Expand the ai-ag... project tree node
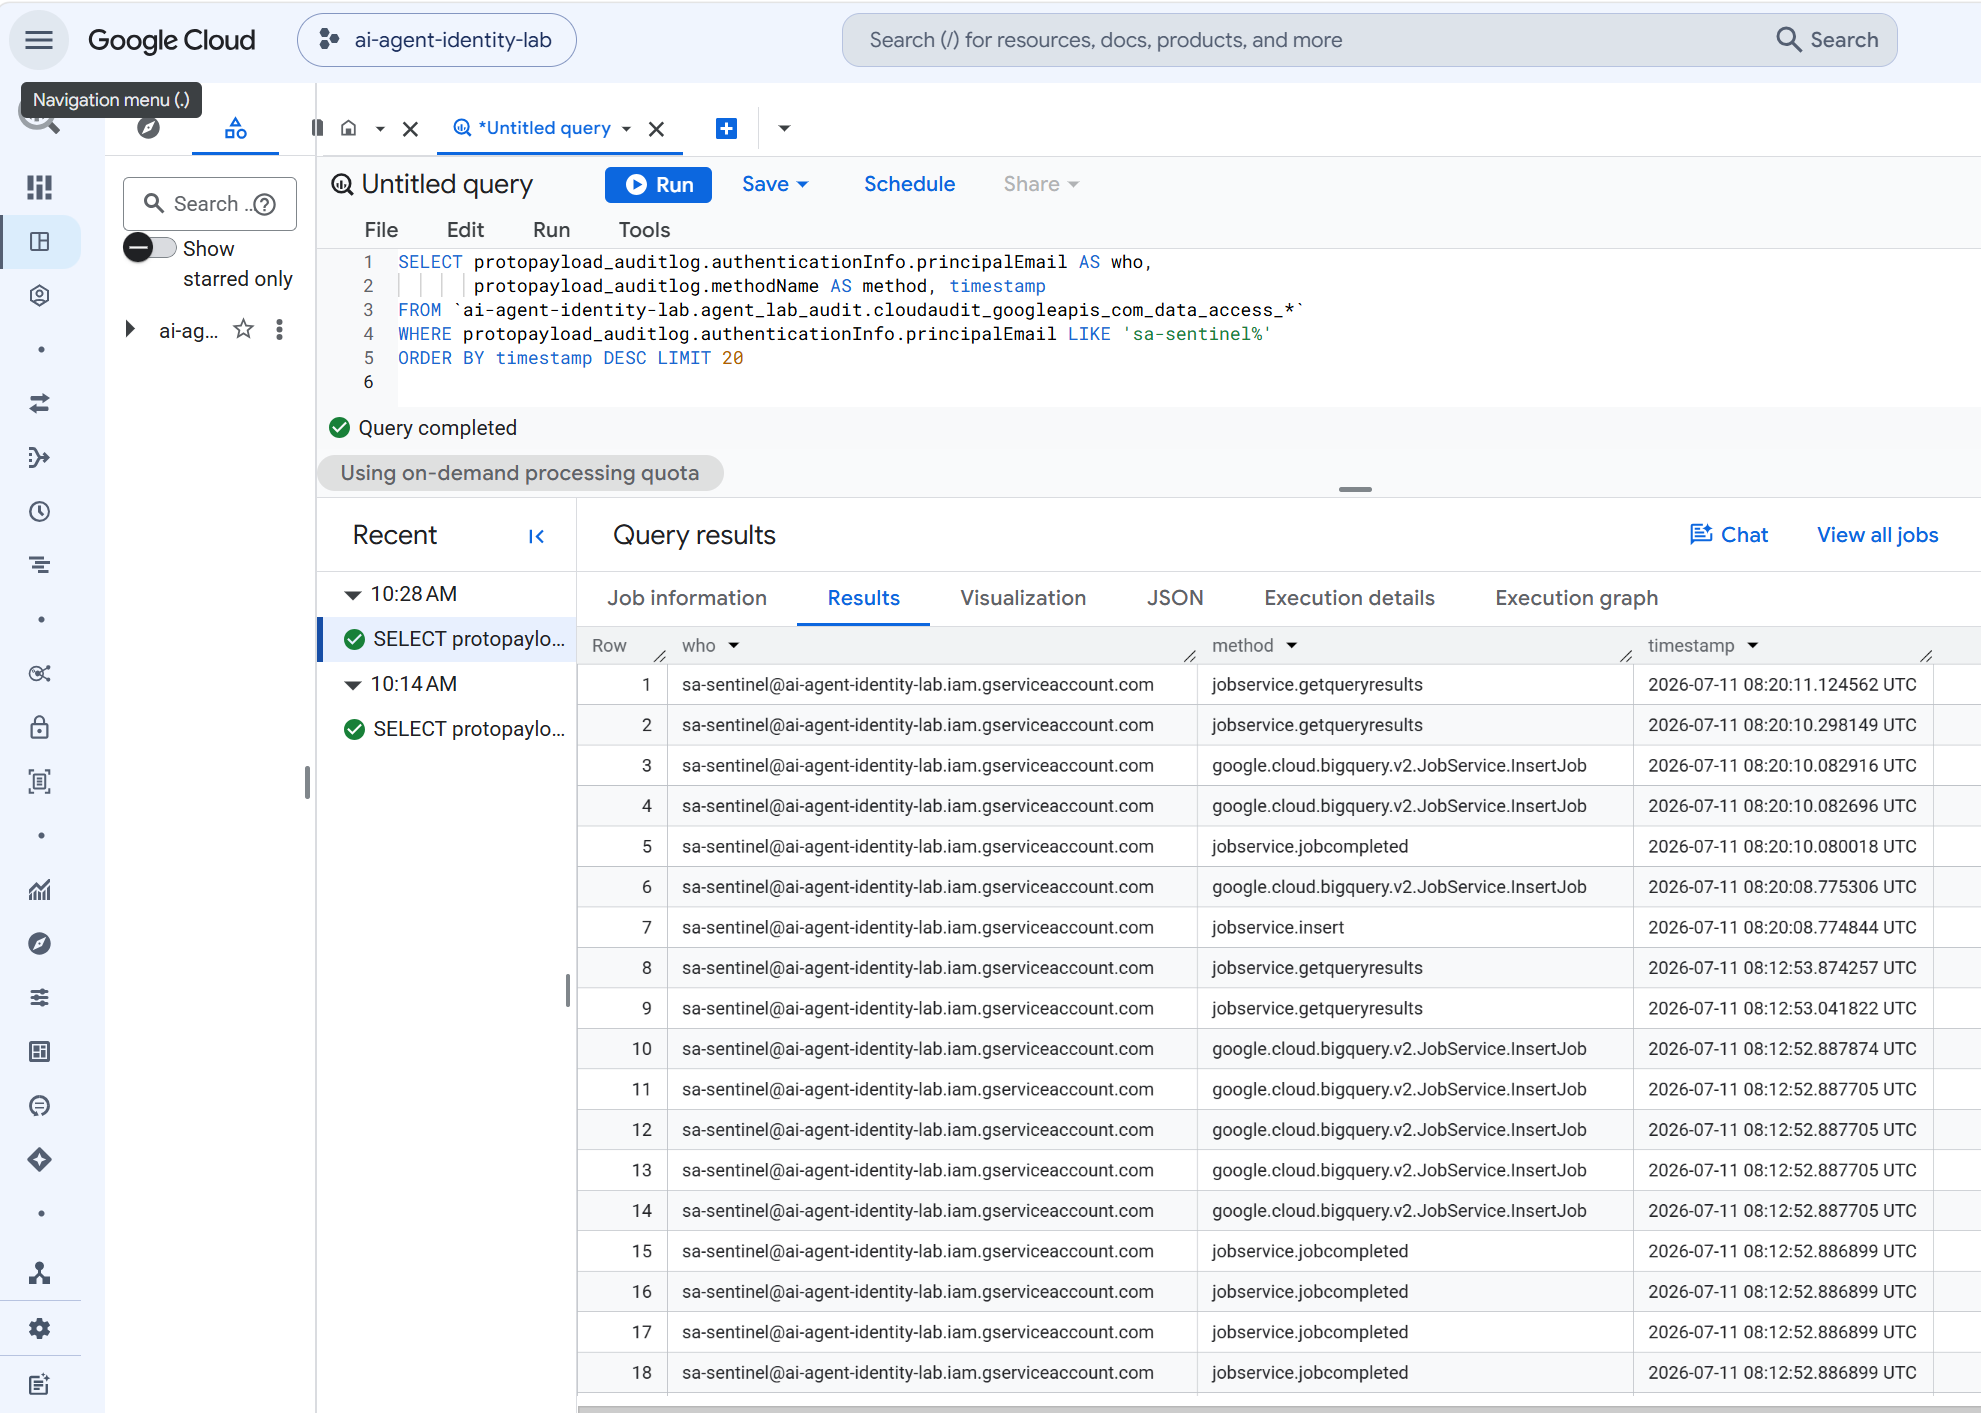The width and height of the screenshot is (1981, 1413). [x=130, y=329]
